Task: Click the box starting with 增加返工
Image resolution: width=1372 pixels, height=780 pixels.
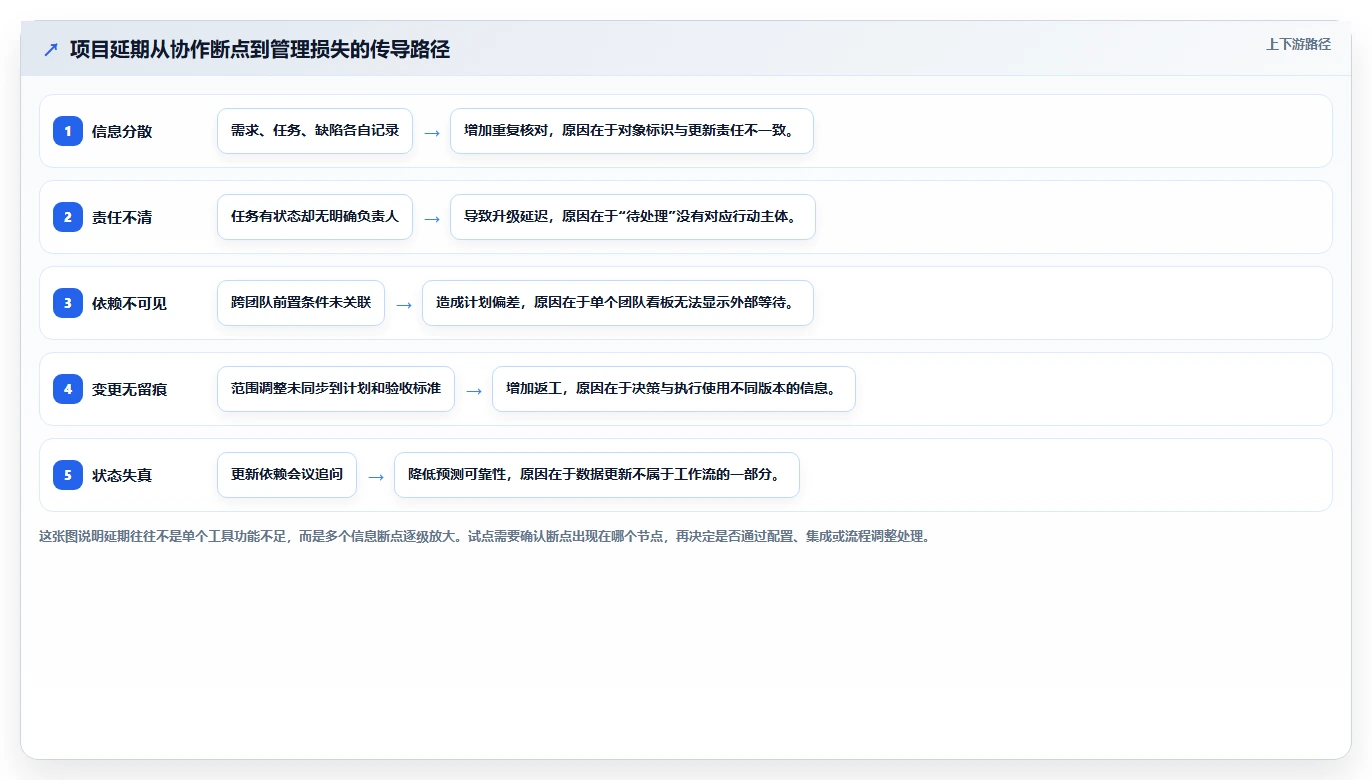Action: (674, 389)
